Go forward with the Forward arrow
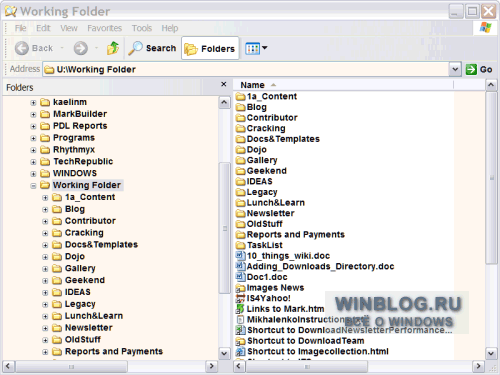The width and height of the screenshot is (500, 375). tap(81, 48)
